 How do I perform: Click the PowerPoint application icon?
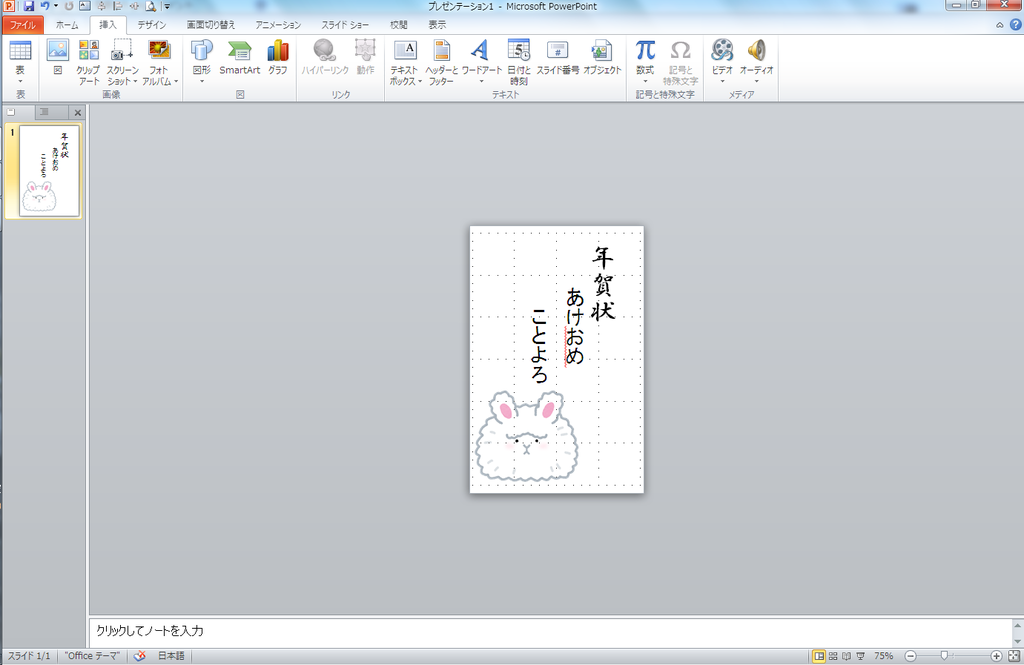click(x=9, y=6)
